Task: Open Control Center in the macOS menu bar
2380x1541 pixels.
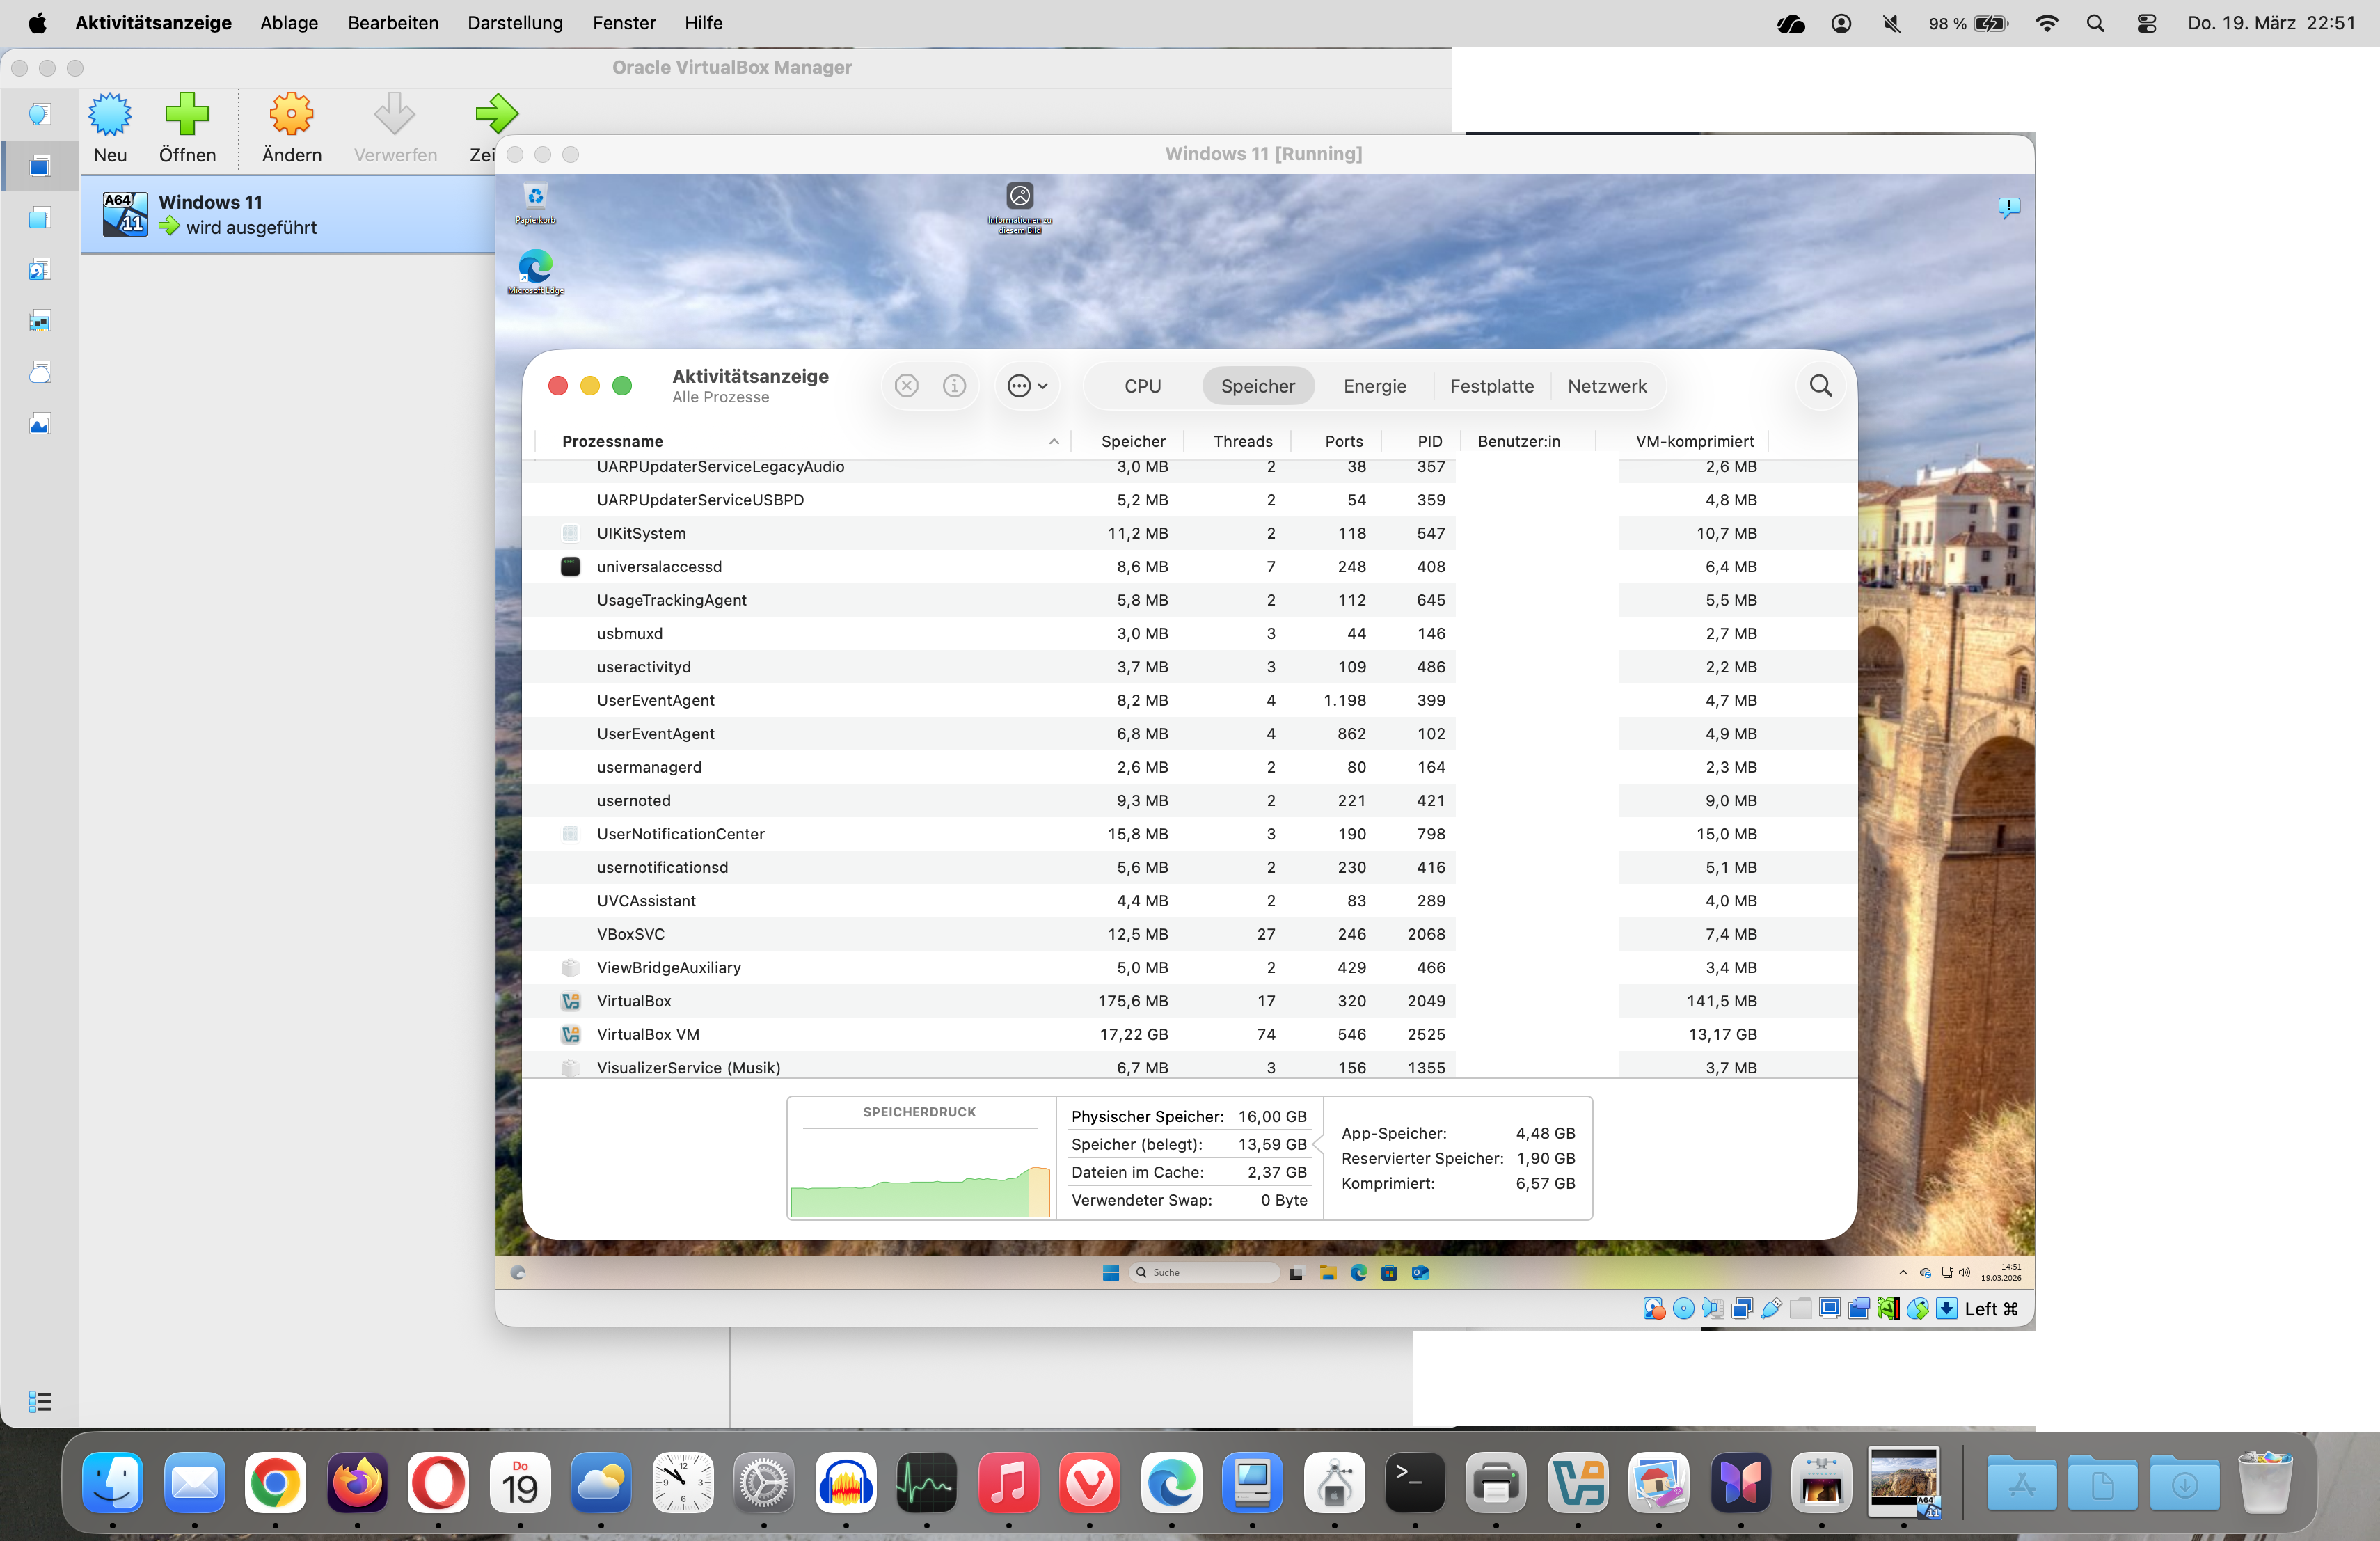Action: click(x=2146, y=23)
